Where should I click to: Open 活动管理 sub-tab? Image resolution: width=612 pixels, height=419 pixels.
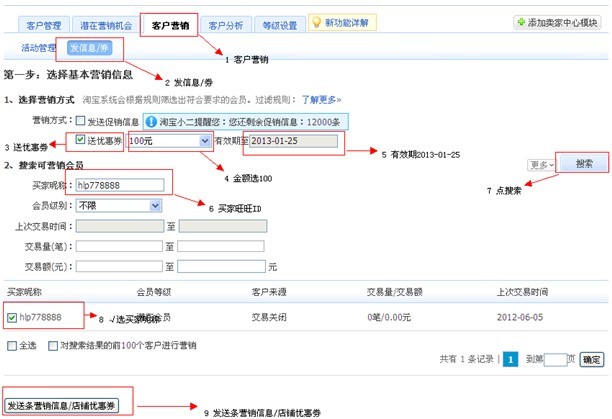(38, 48)
